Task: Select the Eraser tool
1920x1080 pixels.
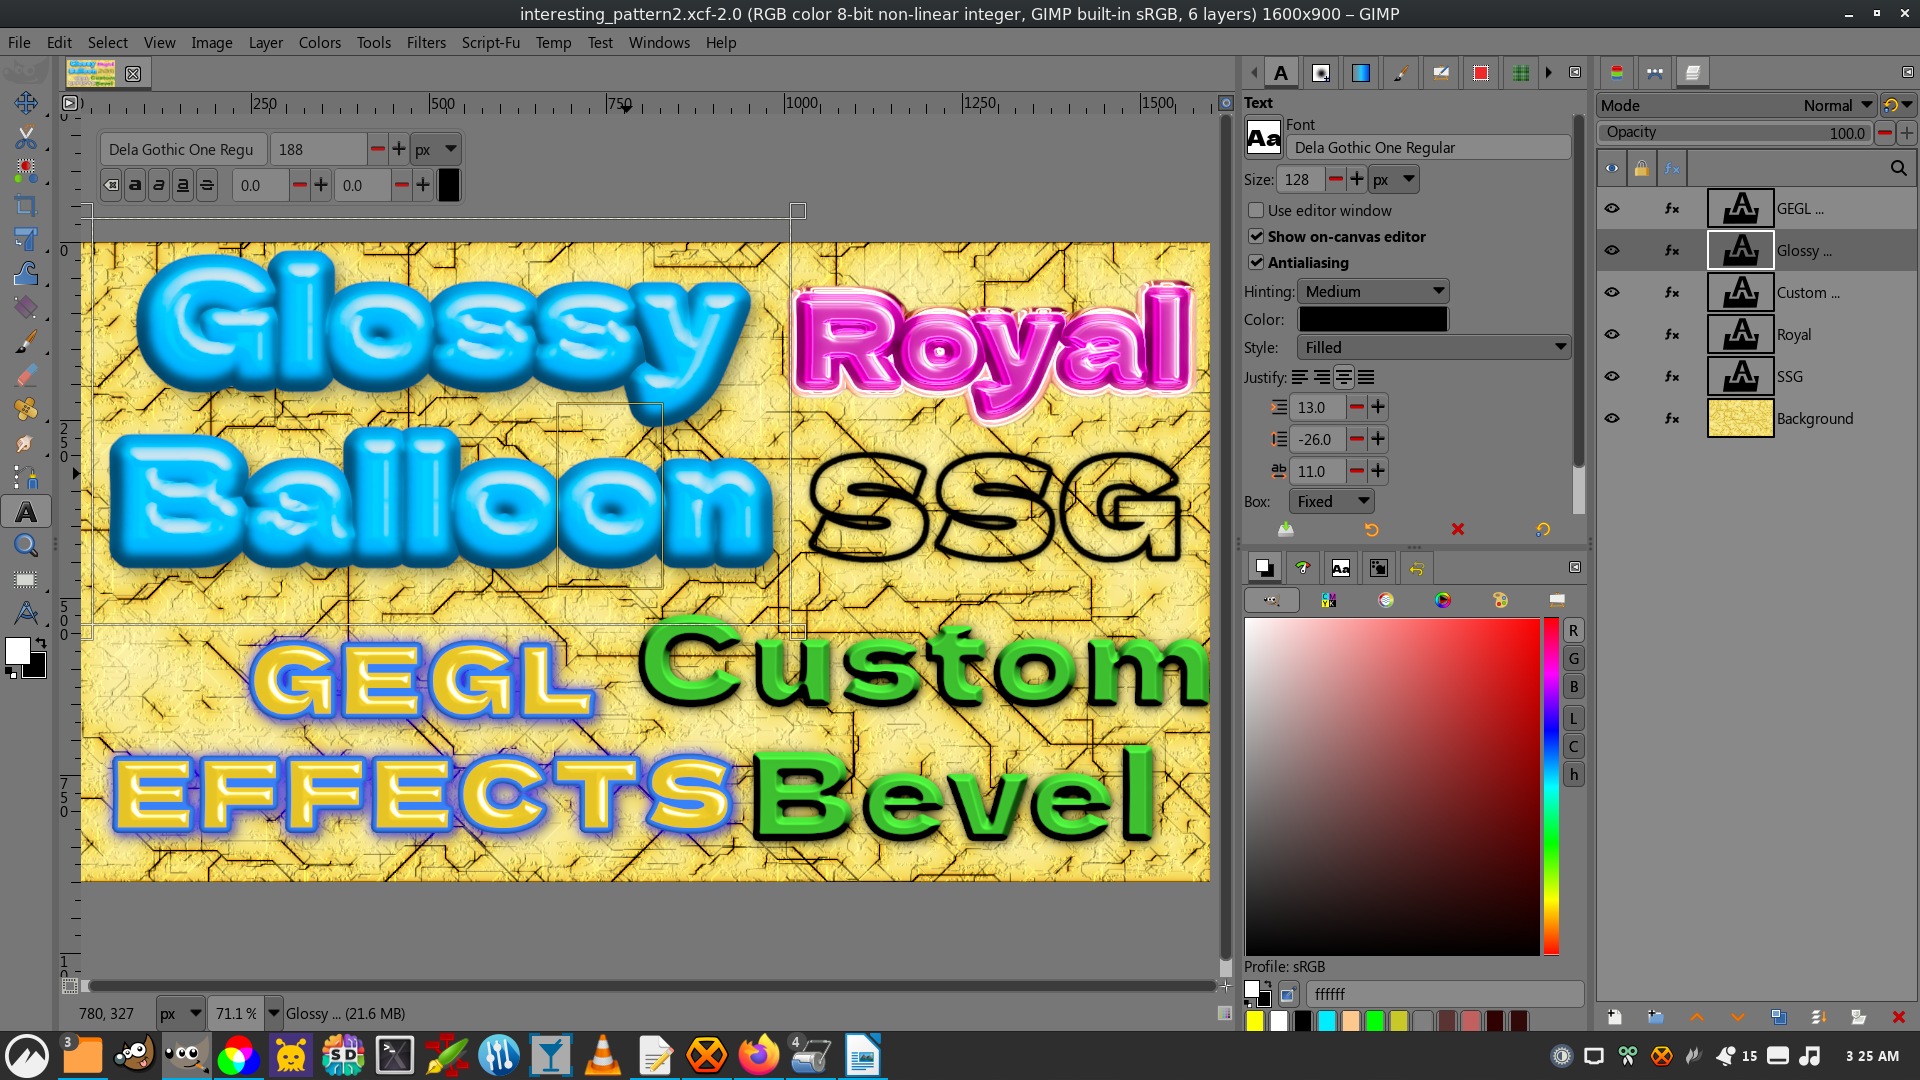Action: point(26,376)
